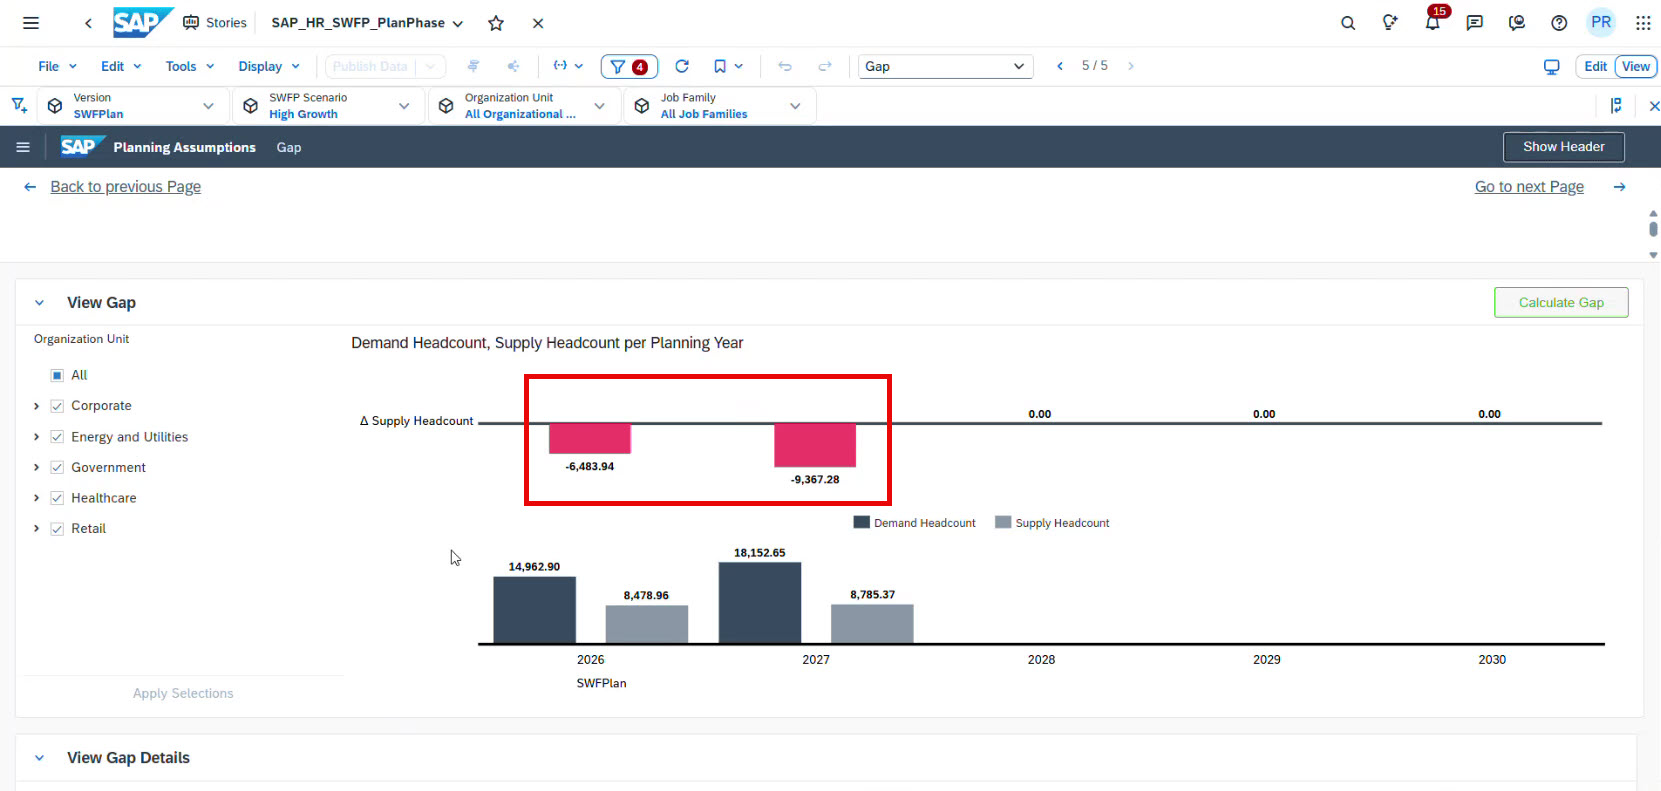This screenshot has height=791, width=1661.
Task: Open the bookmark icon in toolbar
Action: coord(720,66)
